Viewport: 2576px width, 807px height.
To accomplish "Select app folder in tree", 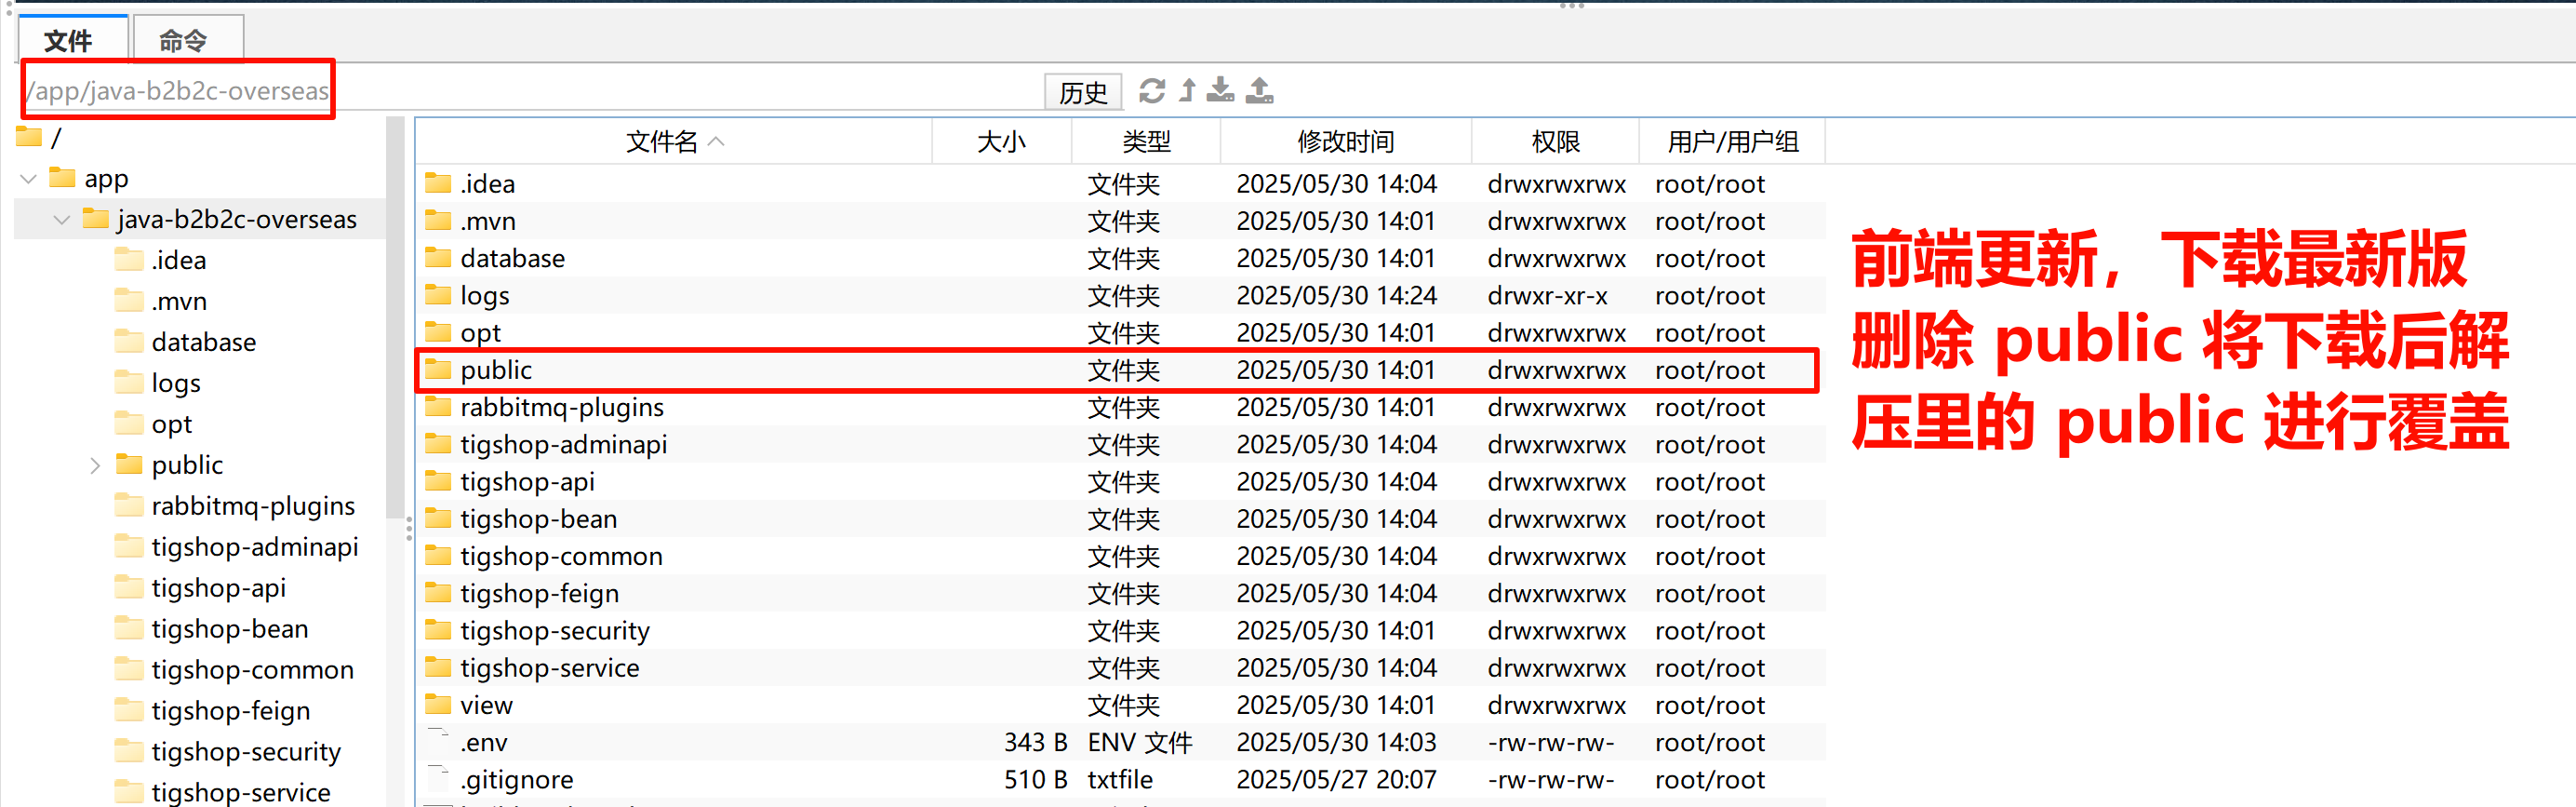I will [90, 179].
